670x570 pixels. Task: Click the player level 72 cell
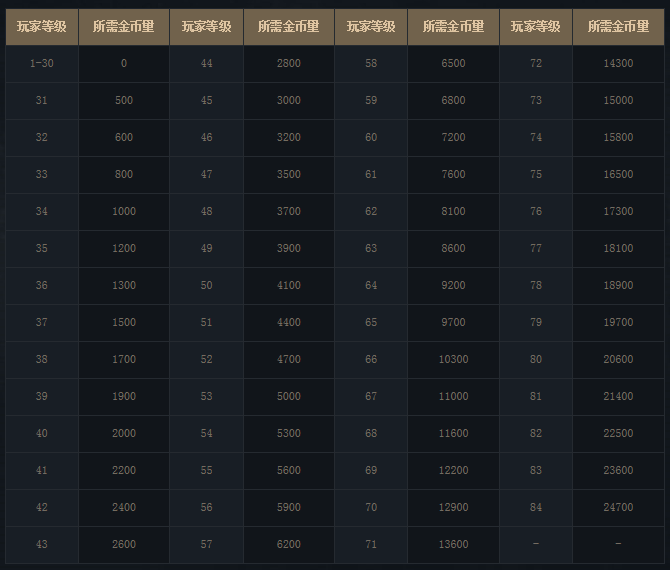pyautogui.click(x=536, y=63)
